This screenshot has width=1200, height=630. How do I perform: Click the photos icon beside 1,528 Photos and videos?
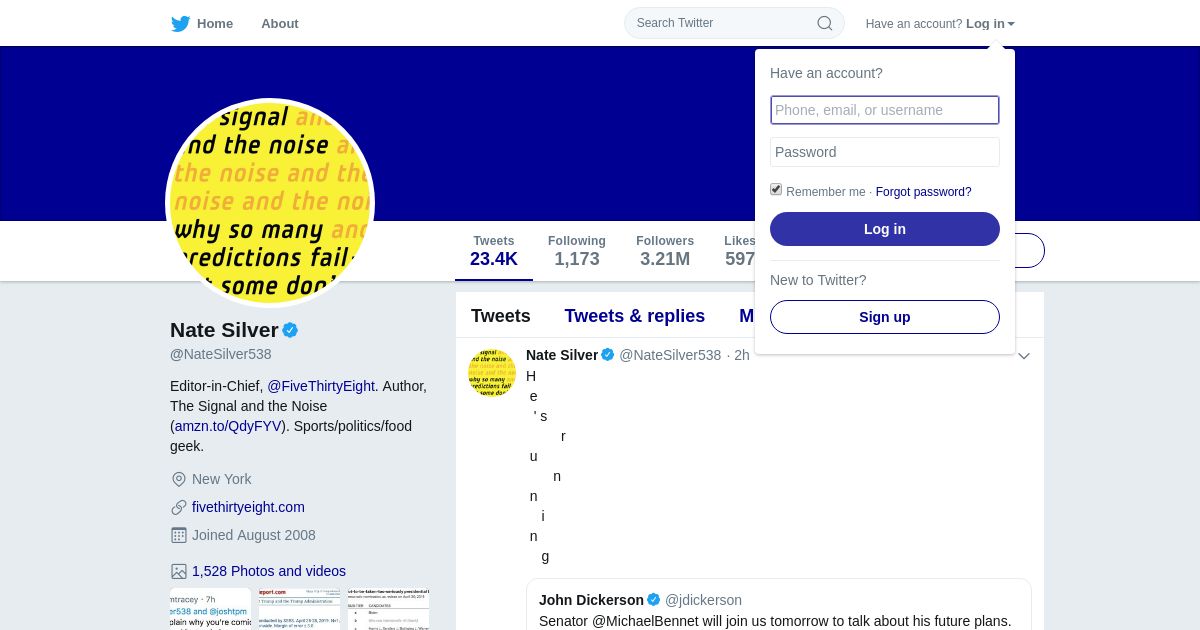(x=179, y=571)
